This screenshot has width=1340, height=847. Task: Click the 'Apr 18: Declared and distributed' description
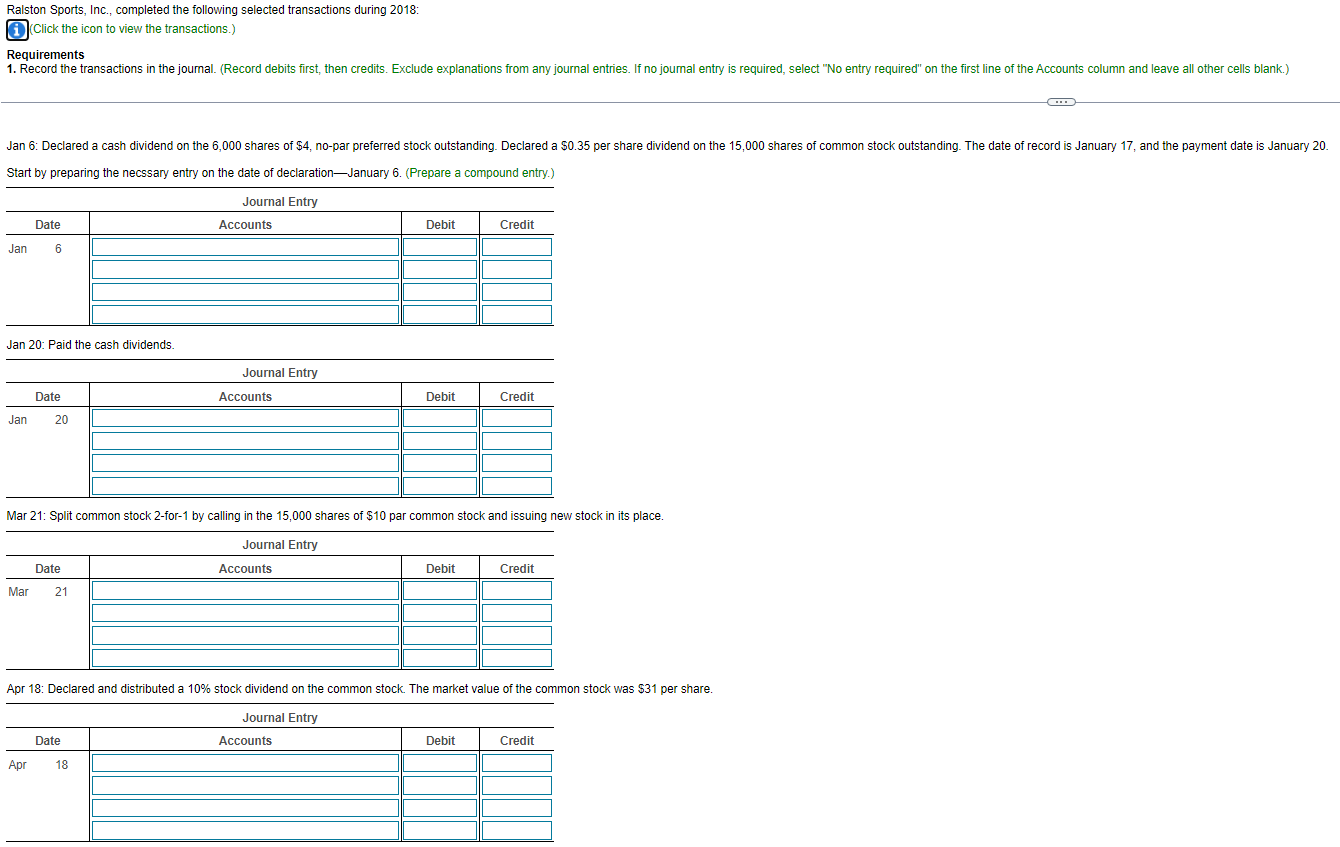click(360, 689)
